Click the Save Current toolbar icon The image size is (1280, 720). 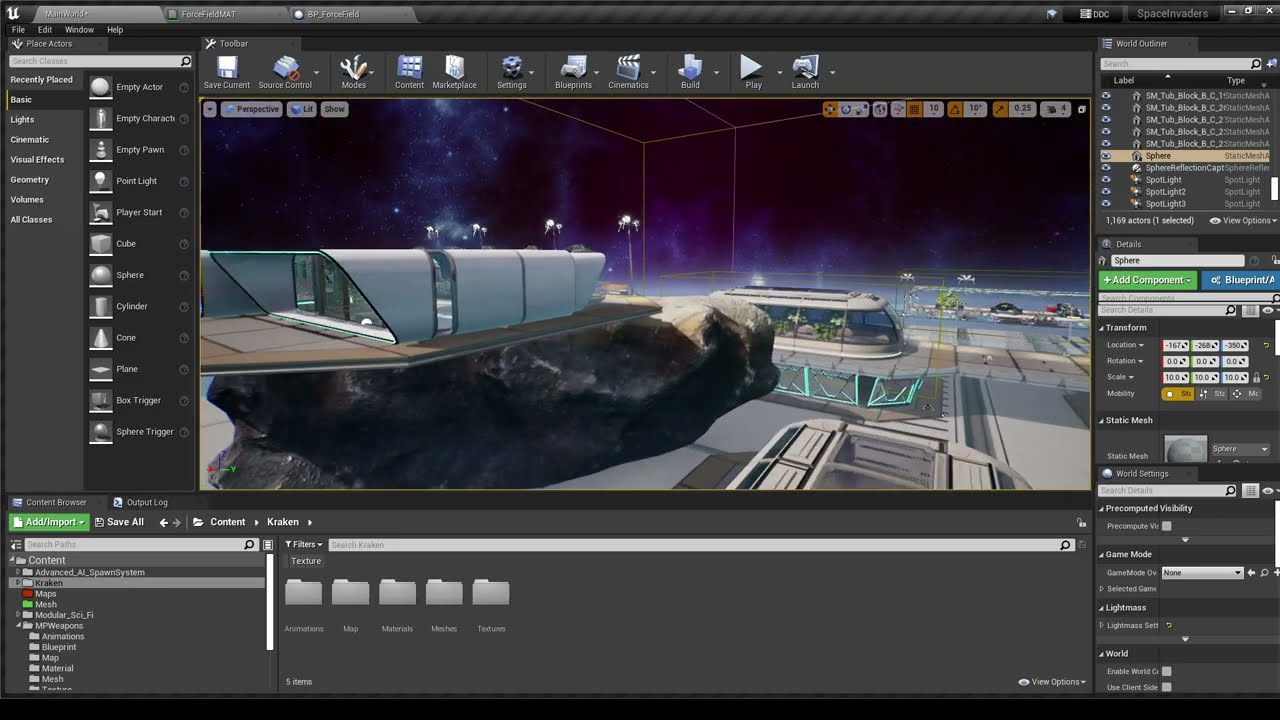click(227, 70)
